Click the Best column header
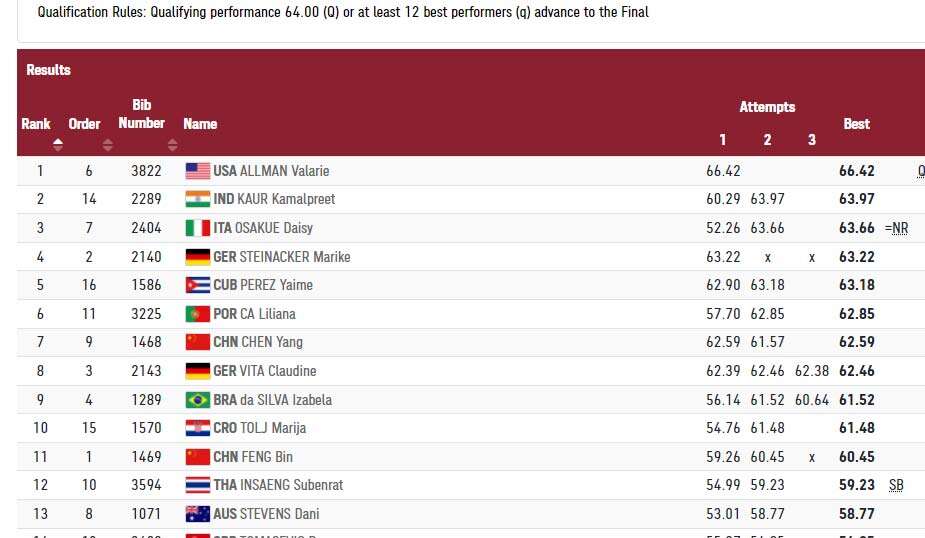The width and height of the screenshot is (925, 538). [857, 124]
